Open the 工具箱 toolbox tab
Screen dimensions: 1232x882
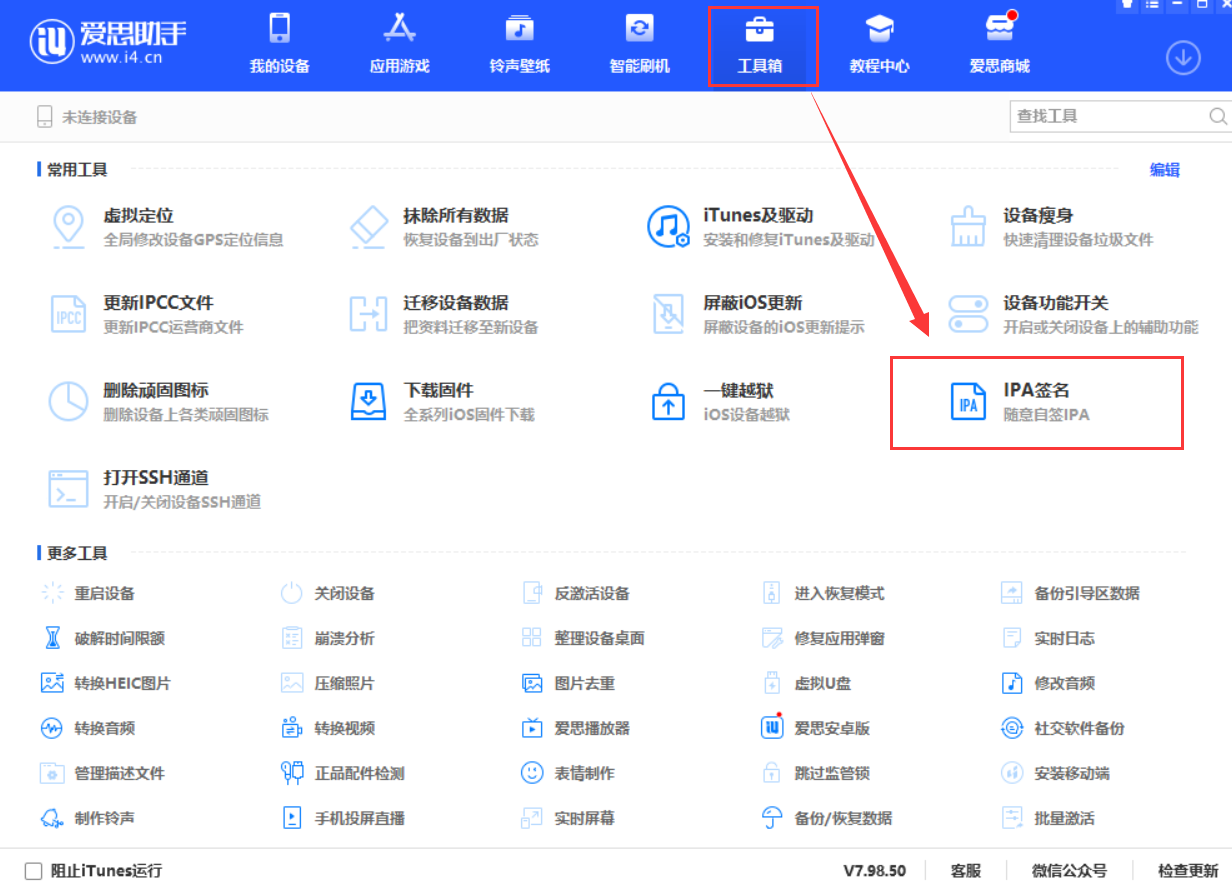759,45
